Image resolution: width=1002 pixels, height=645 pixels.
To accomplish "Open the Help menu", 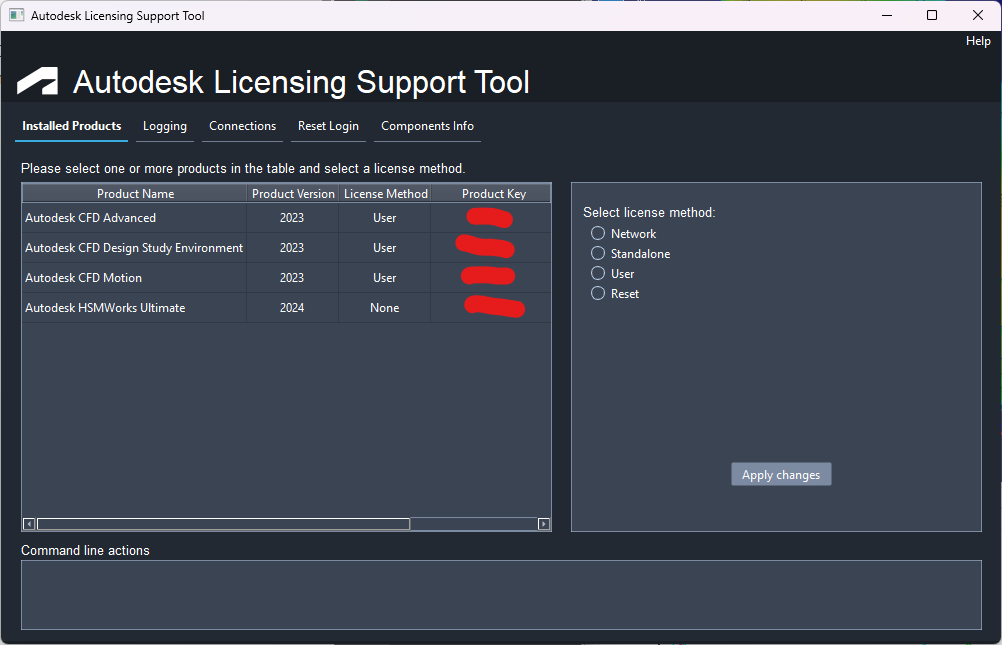I will pos(977,40).
